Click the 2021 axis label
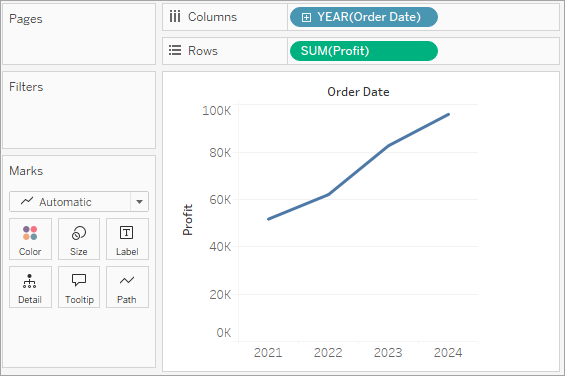The width and height of the screenshot is (565, 376). point(268,353)
